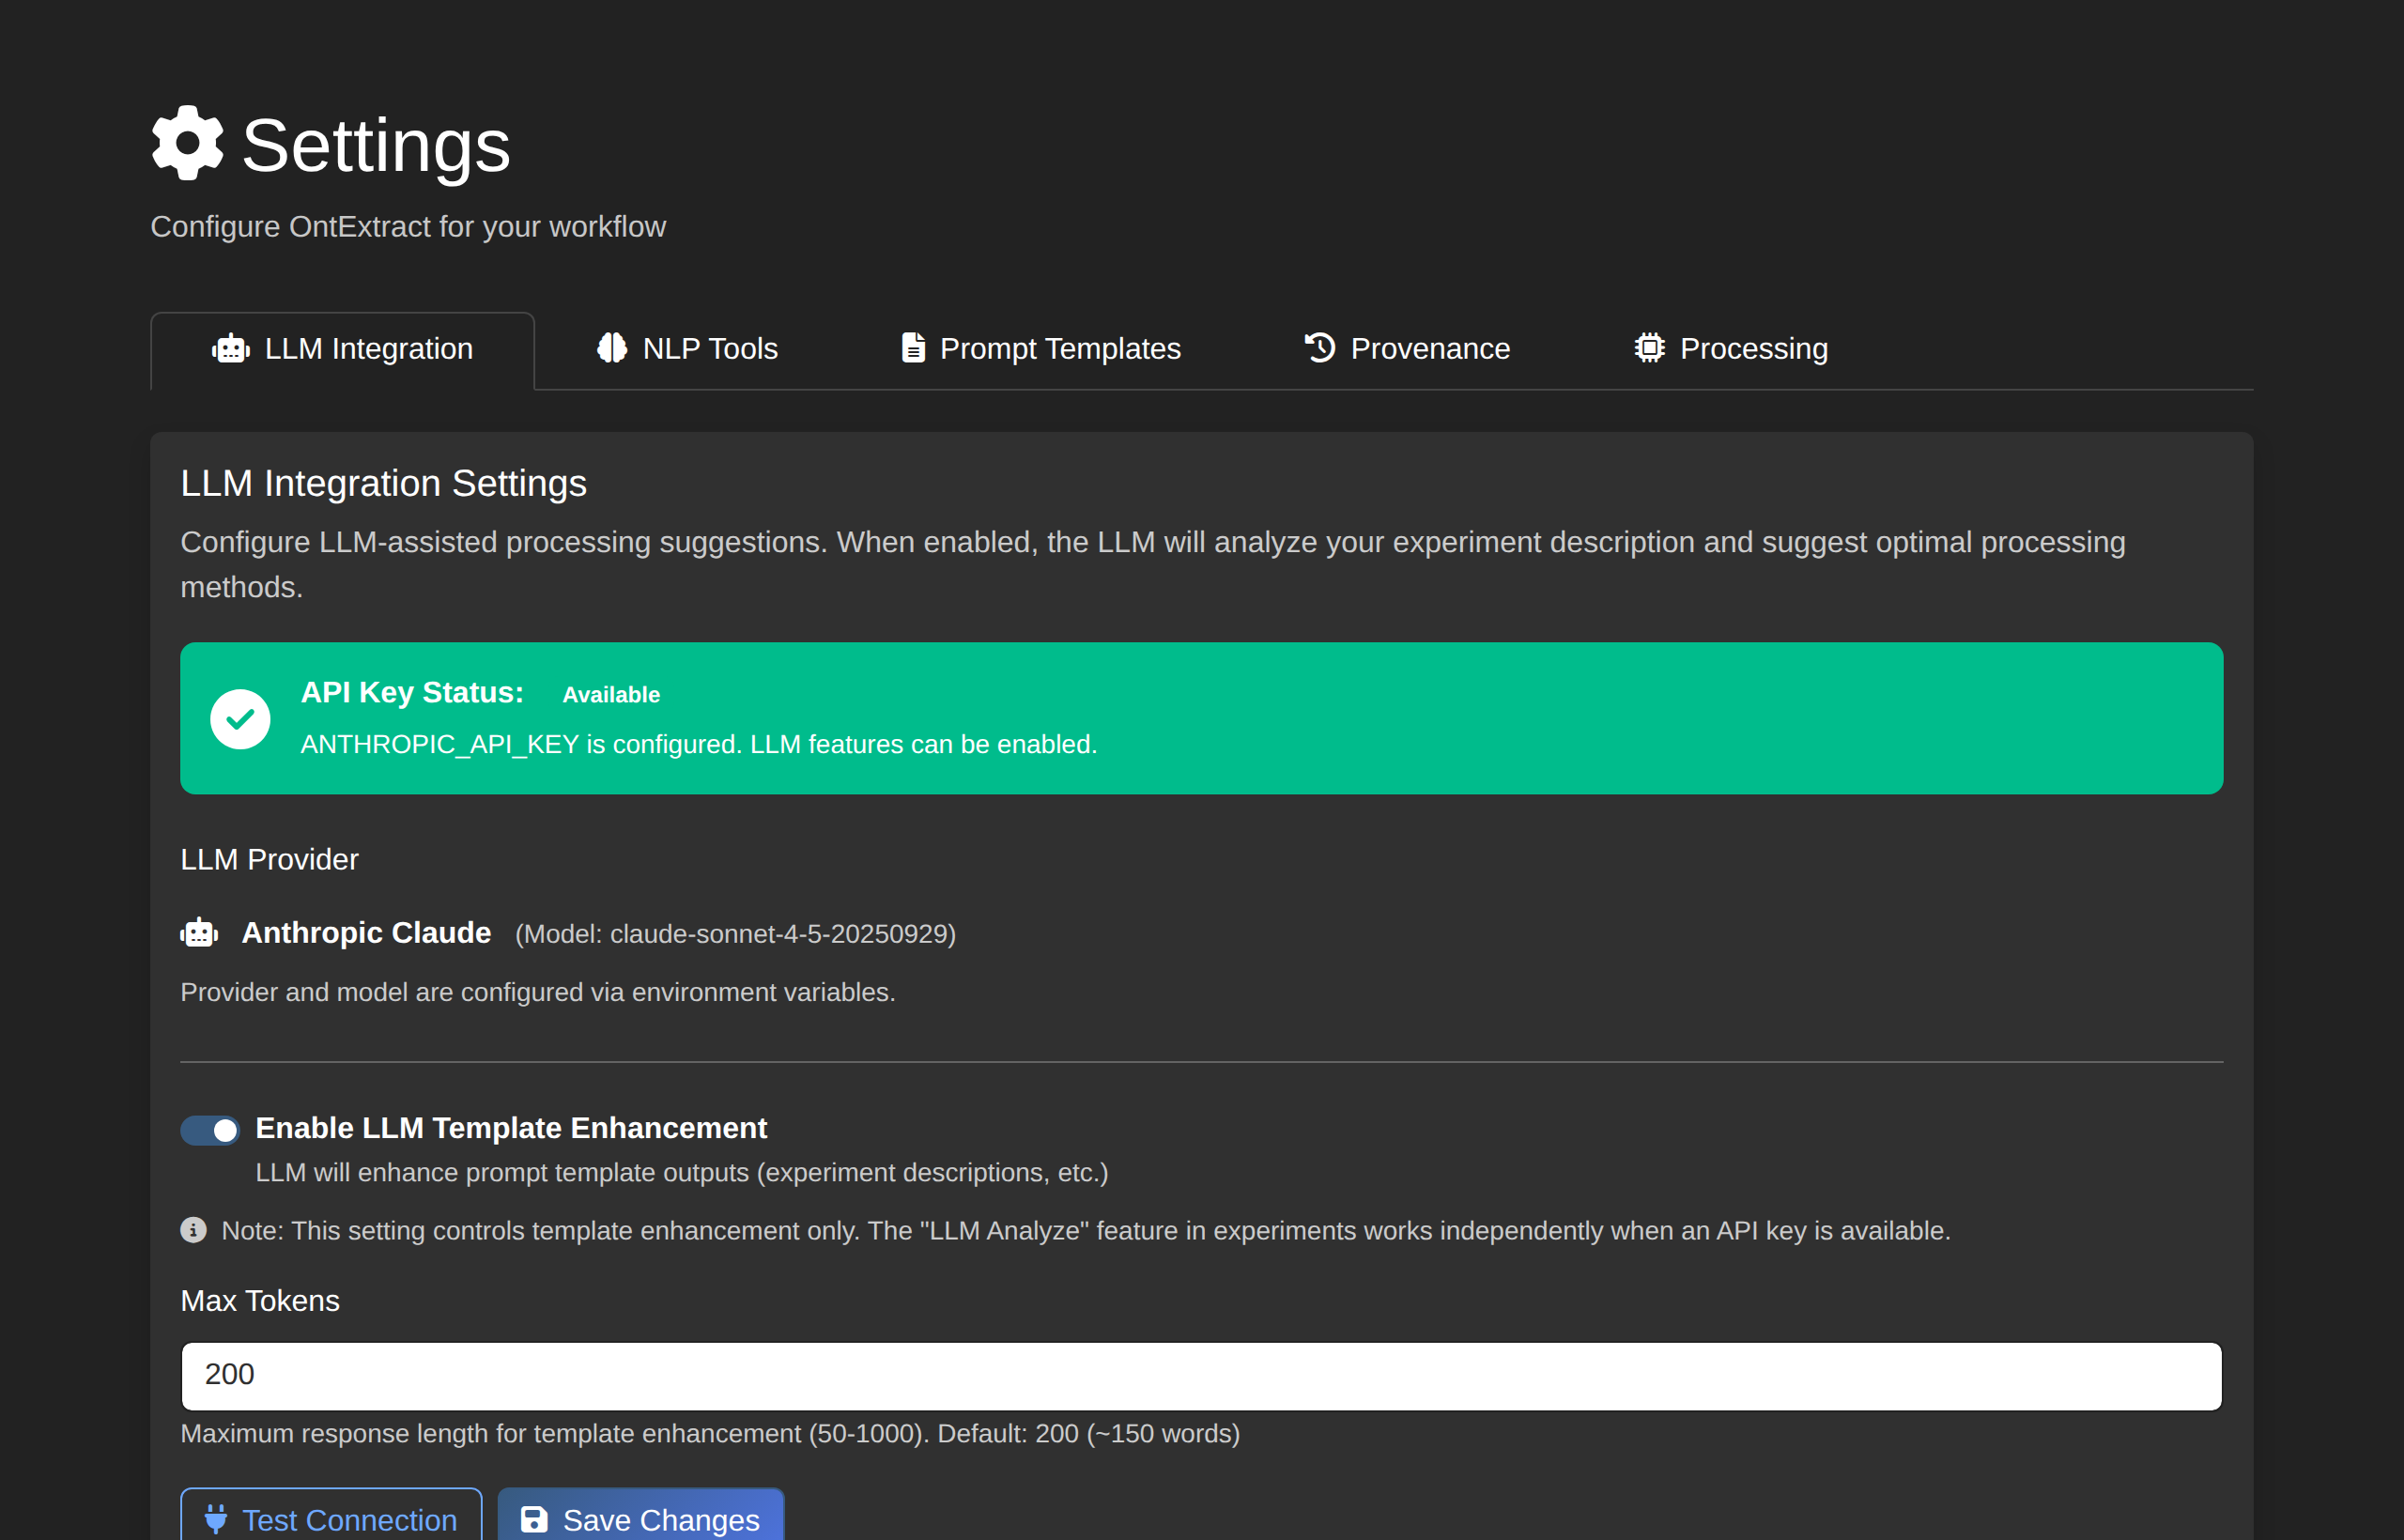Click the robot icon beside Anthropic Claude
The image size is (2404, 1540).
[x=199, y=932]
